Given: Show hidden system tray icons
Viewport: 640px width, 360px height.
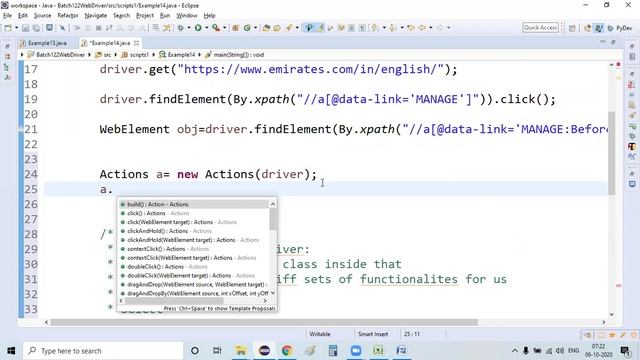Looking at the screenshot, I should (x=515, y=351).
